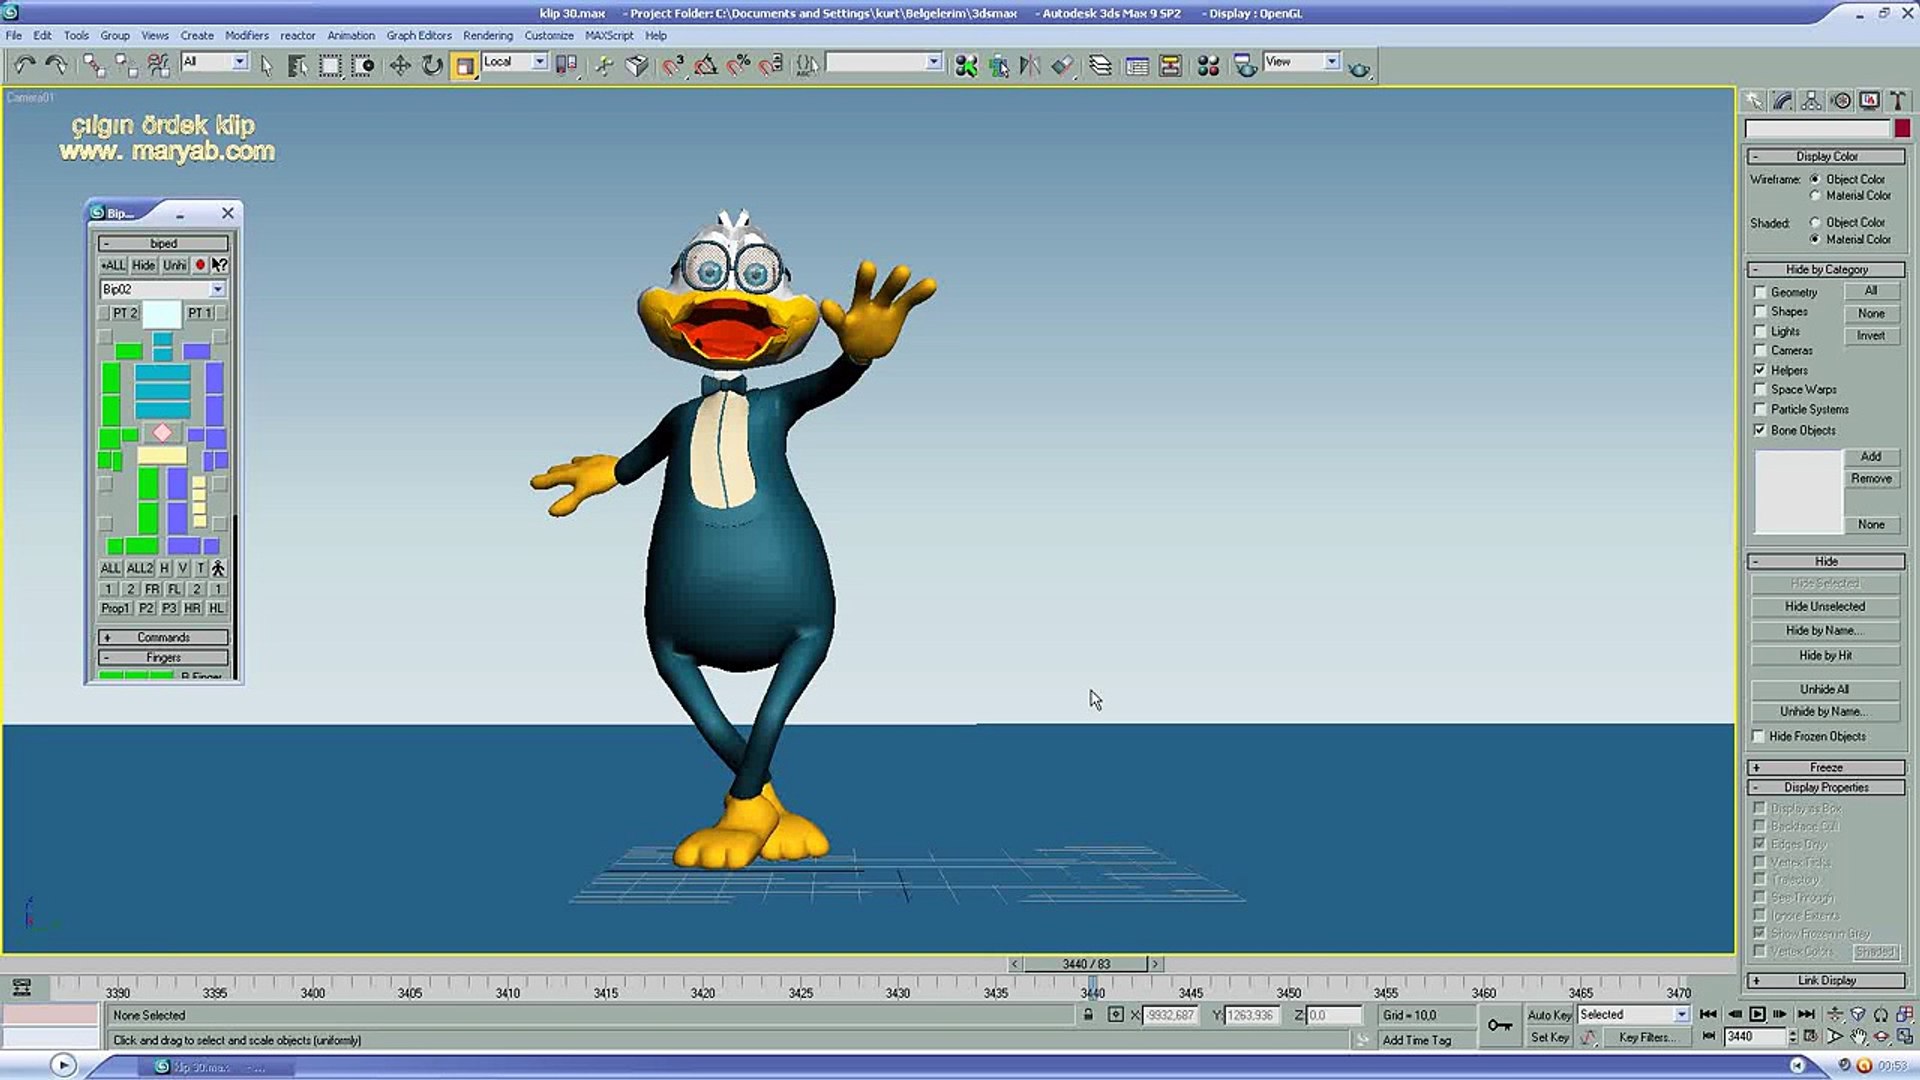
Task: Switch to the Utilities hammer panel
Action: pyautogui.click(x=1896, y=101)
